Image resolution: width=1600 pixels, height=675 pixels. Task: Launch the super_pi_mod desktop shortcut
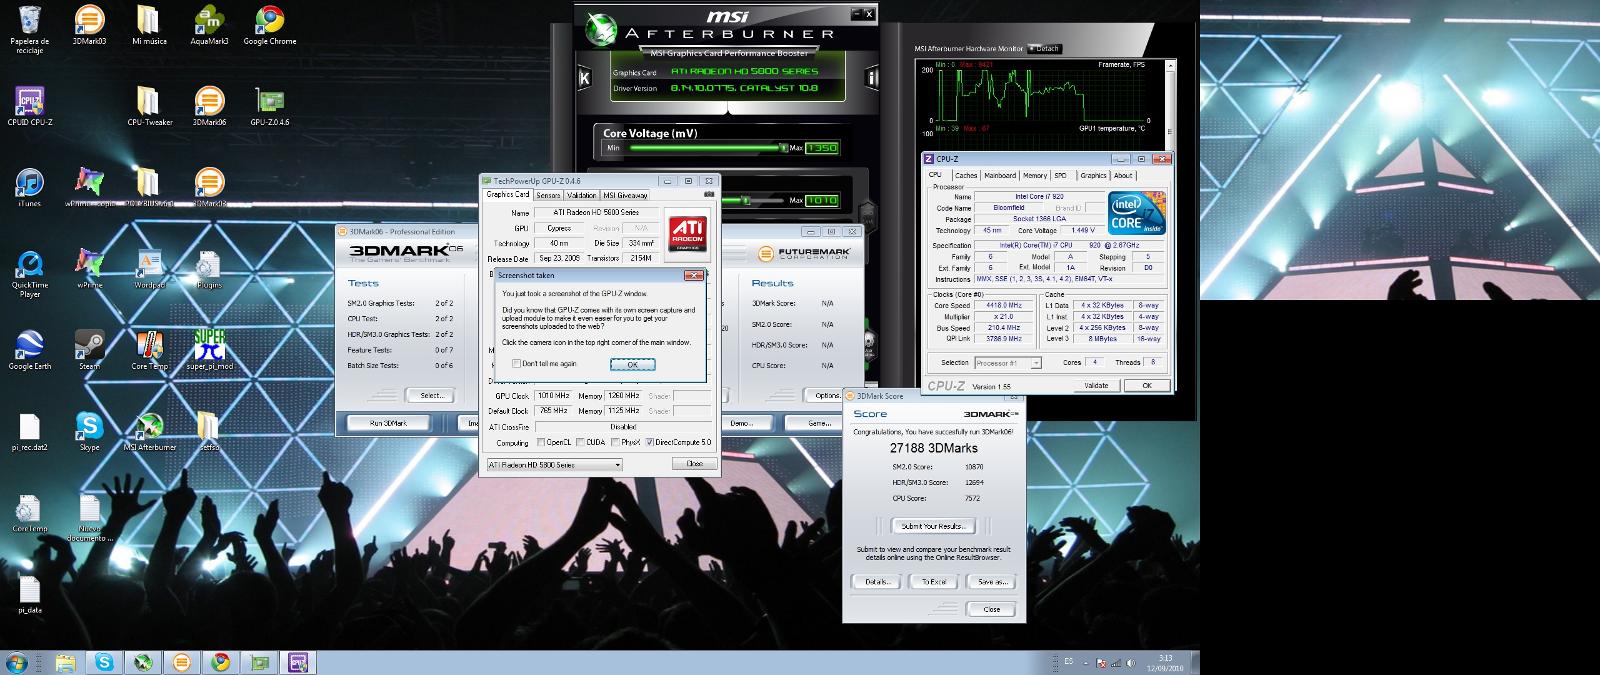[x=209, y=350]
